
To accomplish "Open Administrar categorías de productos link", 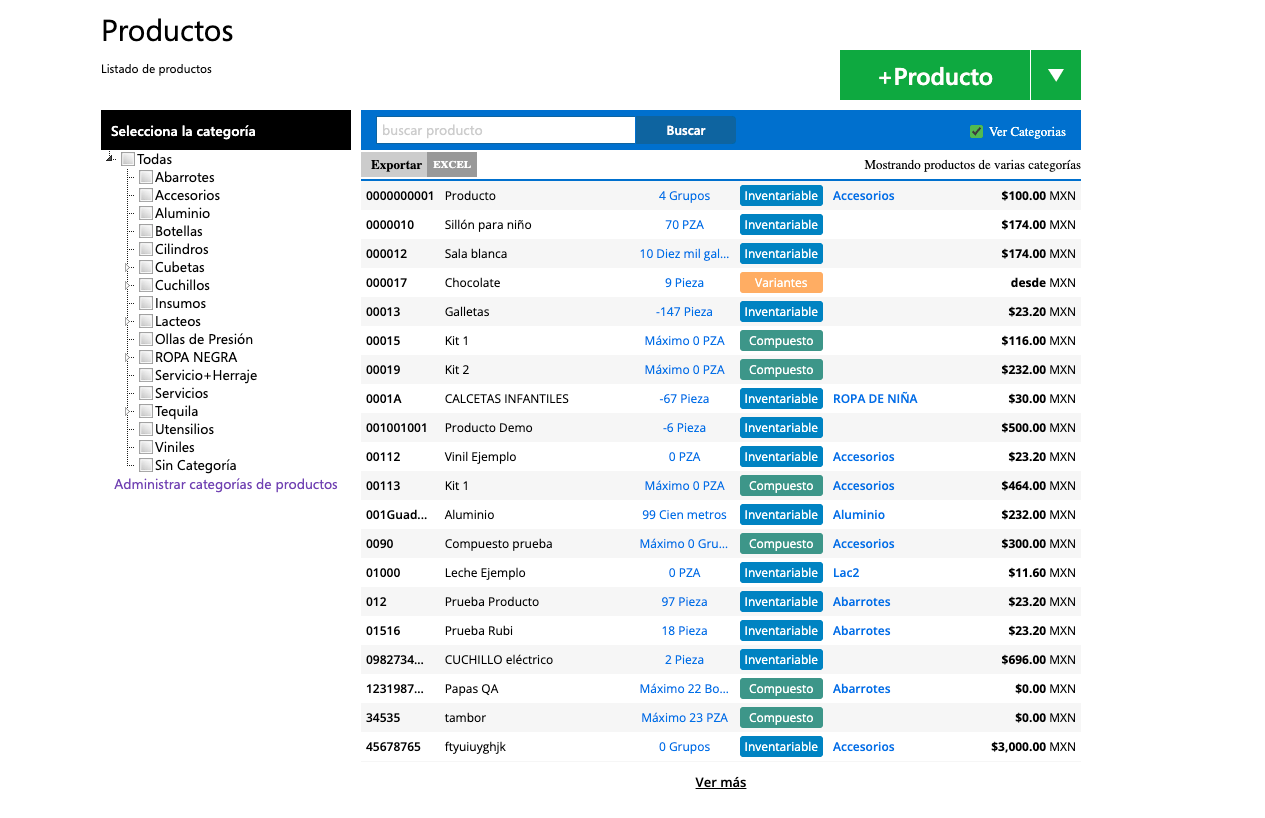I will click(x=226, y=484).
